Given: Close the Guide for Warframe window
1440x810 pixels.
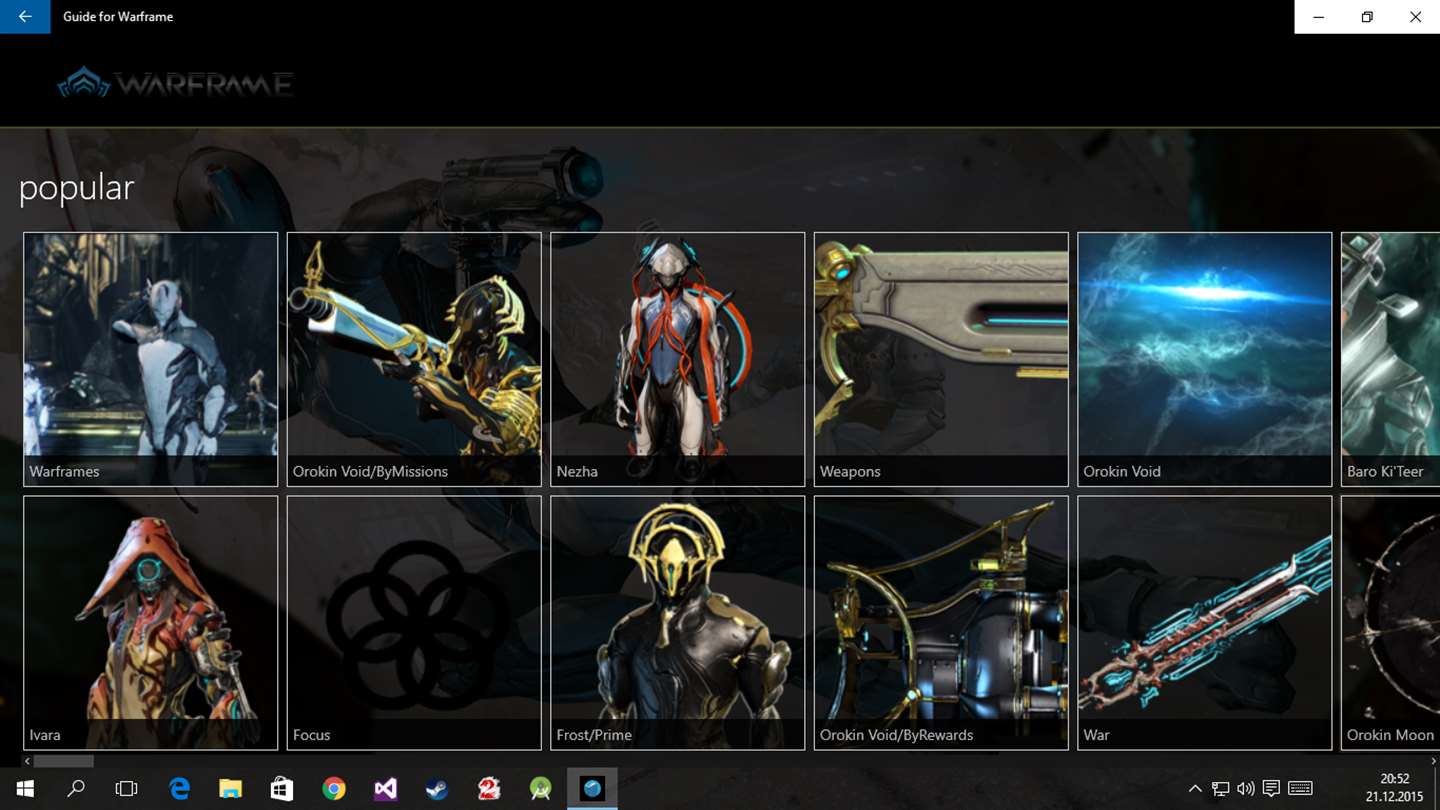Looking at the screenshot, I should point(1416,17).
